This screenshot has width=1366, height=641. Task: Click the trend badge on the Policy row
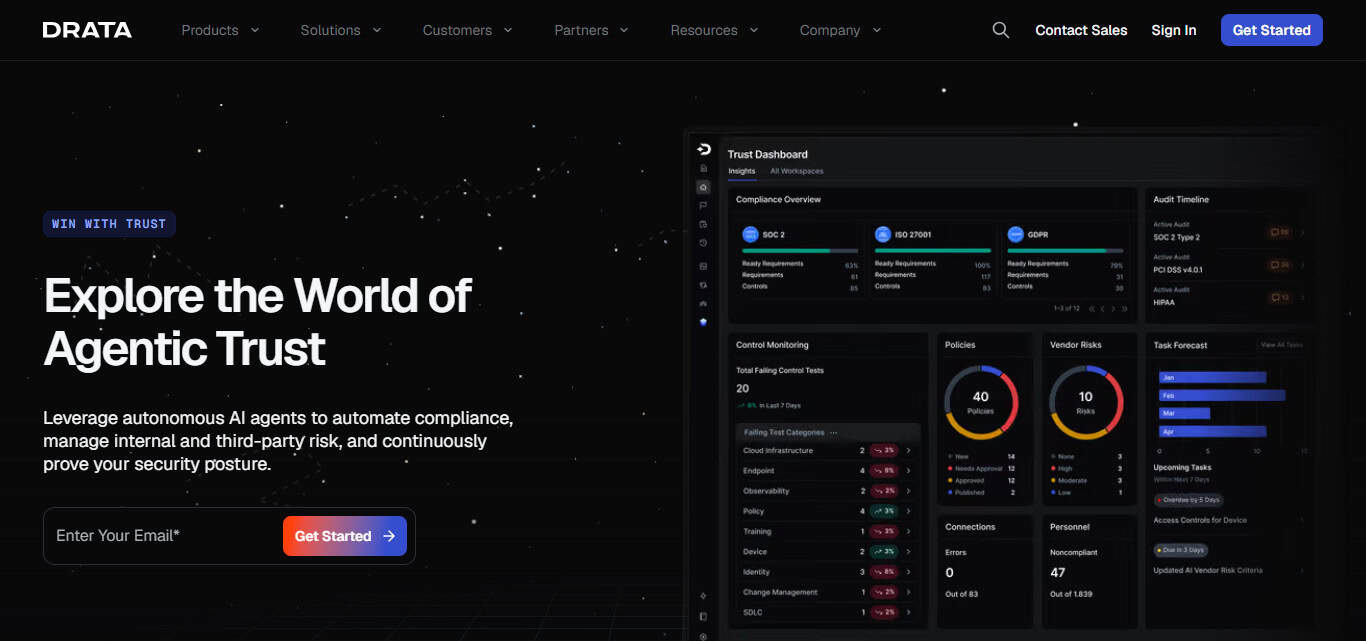(883, 511)
